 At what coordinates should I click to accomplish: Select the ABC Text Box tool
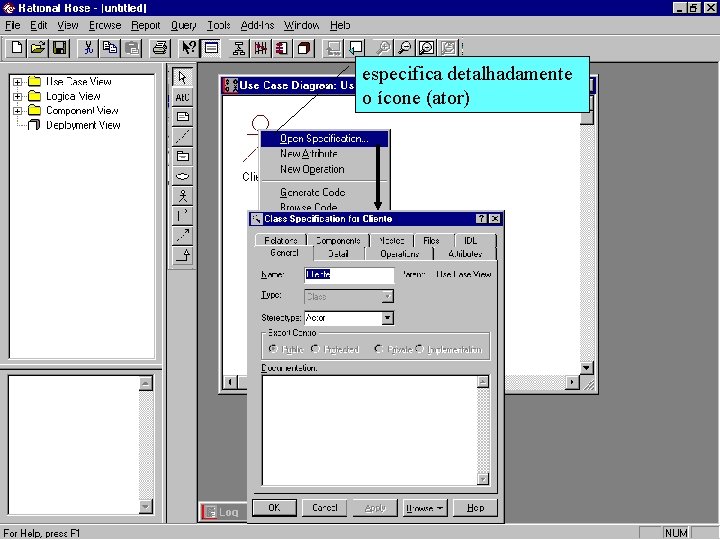tap(182, 97)
